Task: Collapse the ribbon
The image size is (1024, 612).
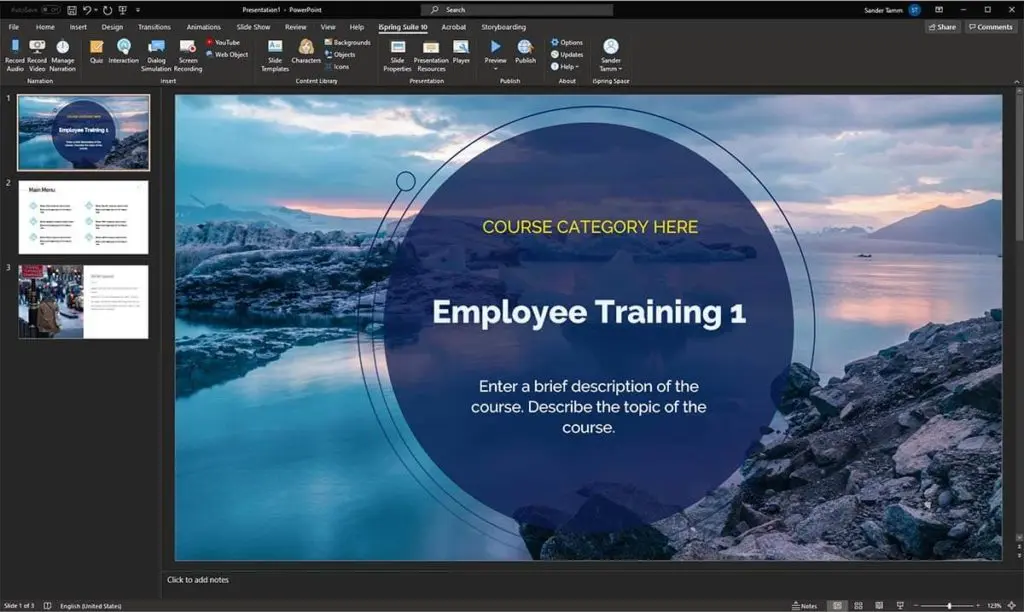Action: (x=1016, y=82)
